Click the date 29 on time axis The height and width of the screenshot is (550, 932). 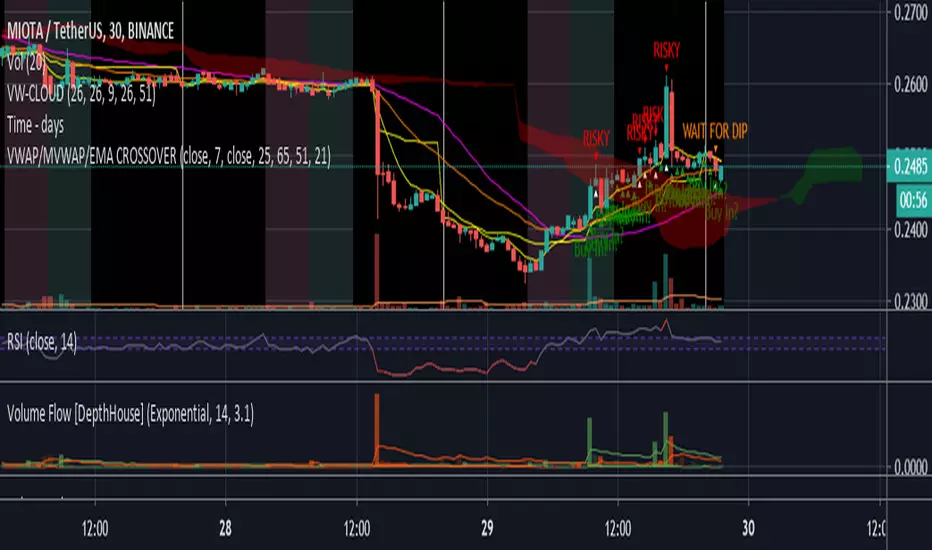coord(487,528)
